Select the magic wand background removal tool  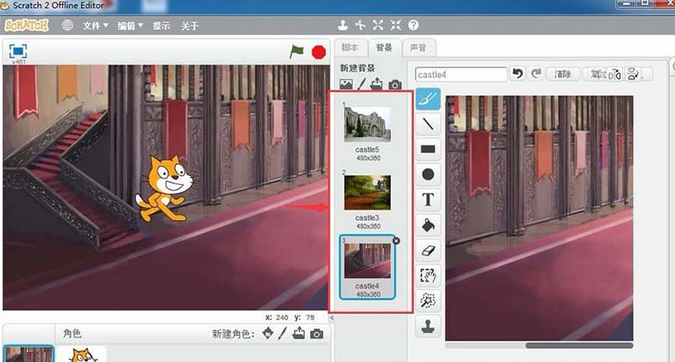[x=428, y=300]
